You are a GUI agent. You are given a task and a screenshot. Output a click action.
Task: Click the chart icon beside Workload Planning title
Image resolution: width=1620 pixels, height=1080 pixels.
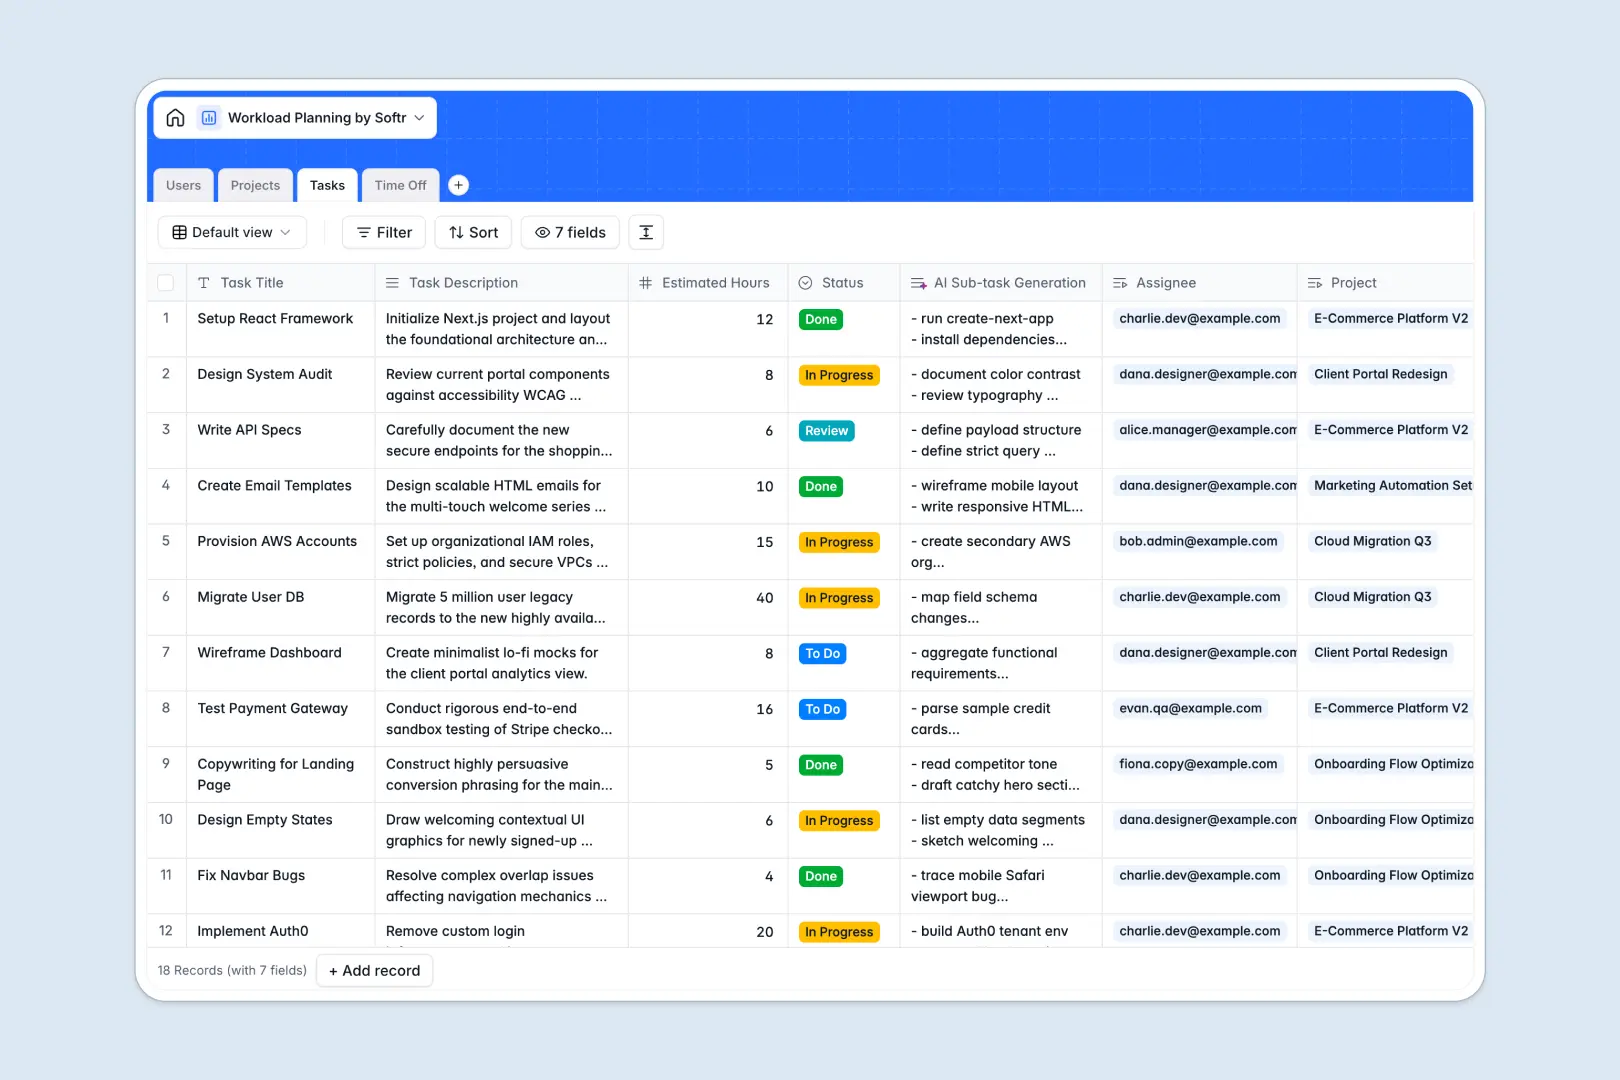tap(208, 117)
